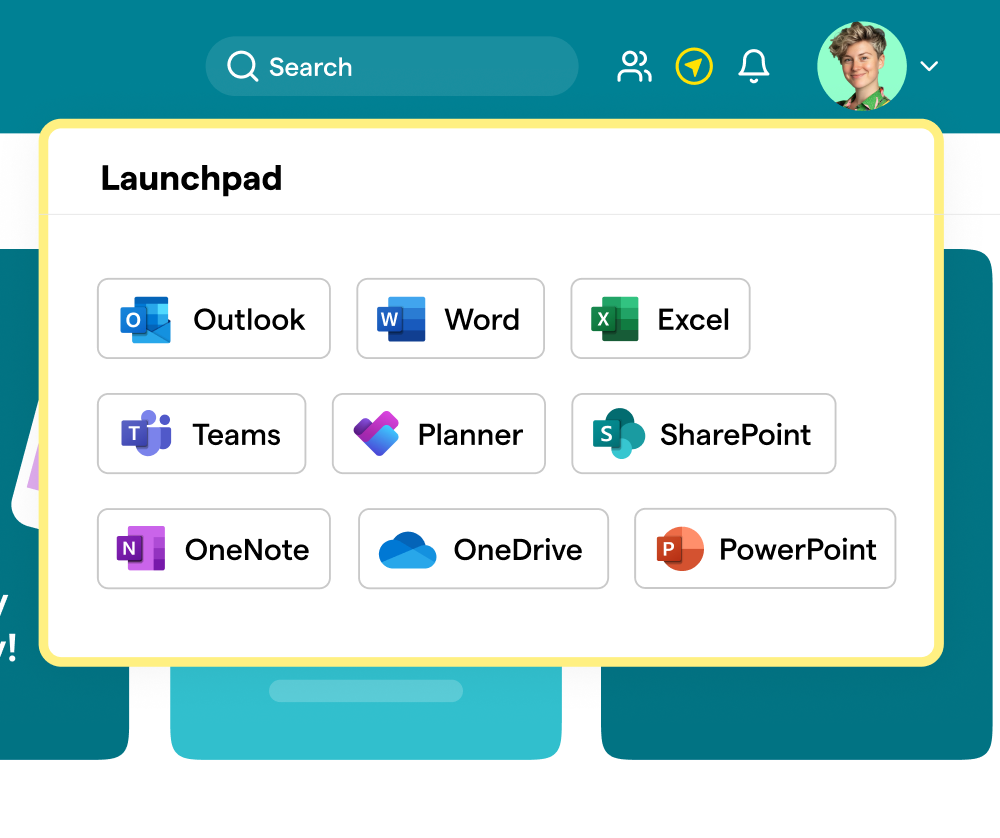Open the notifications bell icon
The width and height of the screenshot is (1000, 838).
(754, 66)
